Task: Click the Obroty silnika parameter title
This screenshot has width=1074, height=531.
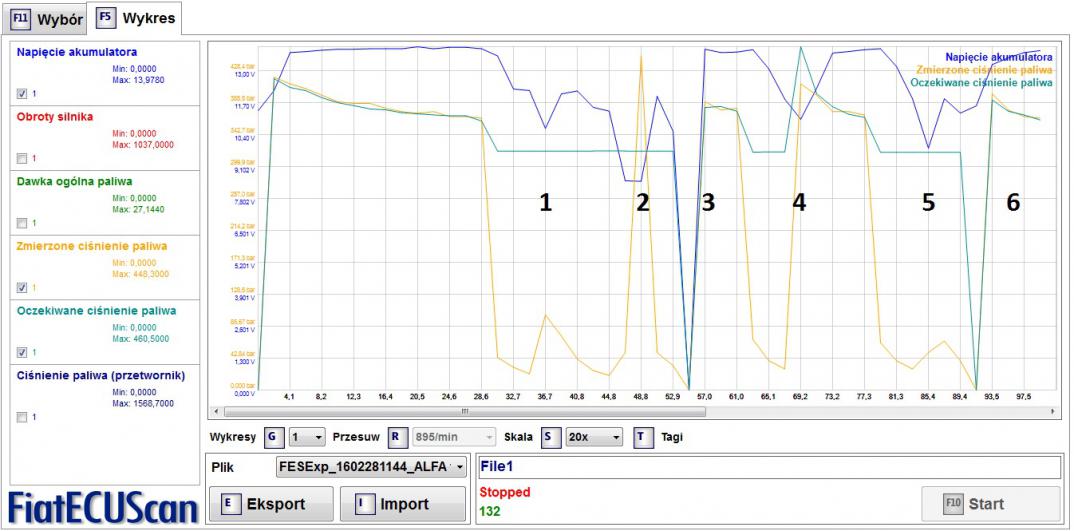Action: point(55,117)
